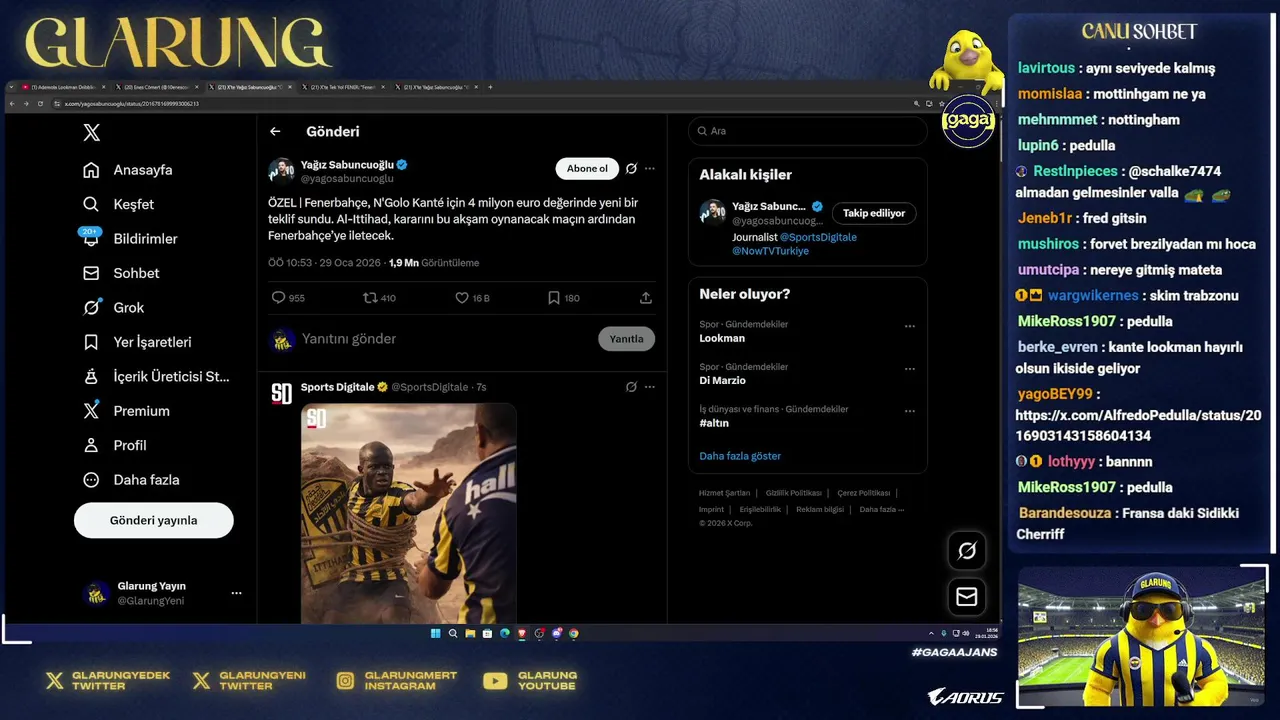Go to Anasayfa in sidebar
The width and height of the screenshot is (1280, 720).
[128, 170]
